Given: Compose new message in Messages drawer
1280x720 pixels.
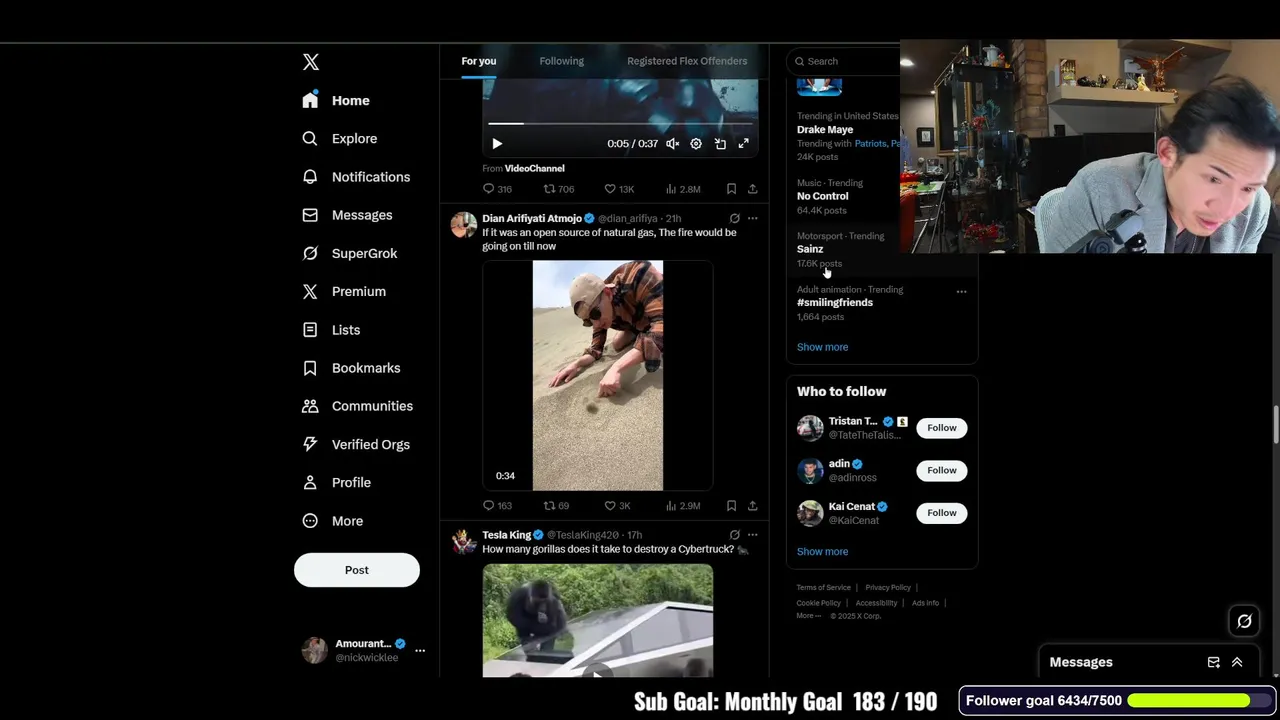Looking at the screenshot, I should pos(1213,662).
